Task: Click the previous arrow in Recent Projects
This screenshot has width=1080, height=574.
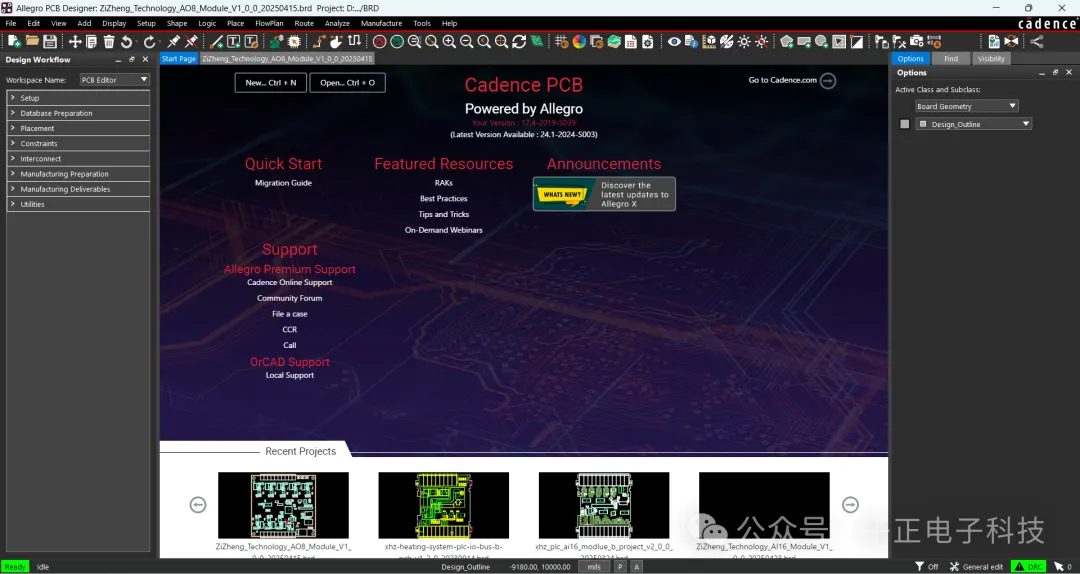Action: tap(198, 505)
